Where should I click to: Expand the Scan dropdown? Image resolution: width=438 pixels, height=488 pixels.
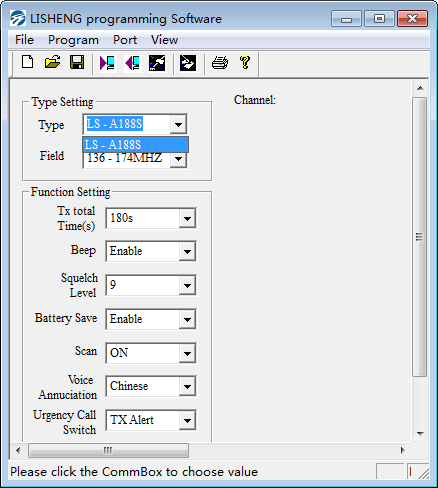[187, 353]
